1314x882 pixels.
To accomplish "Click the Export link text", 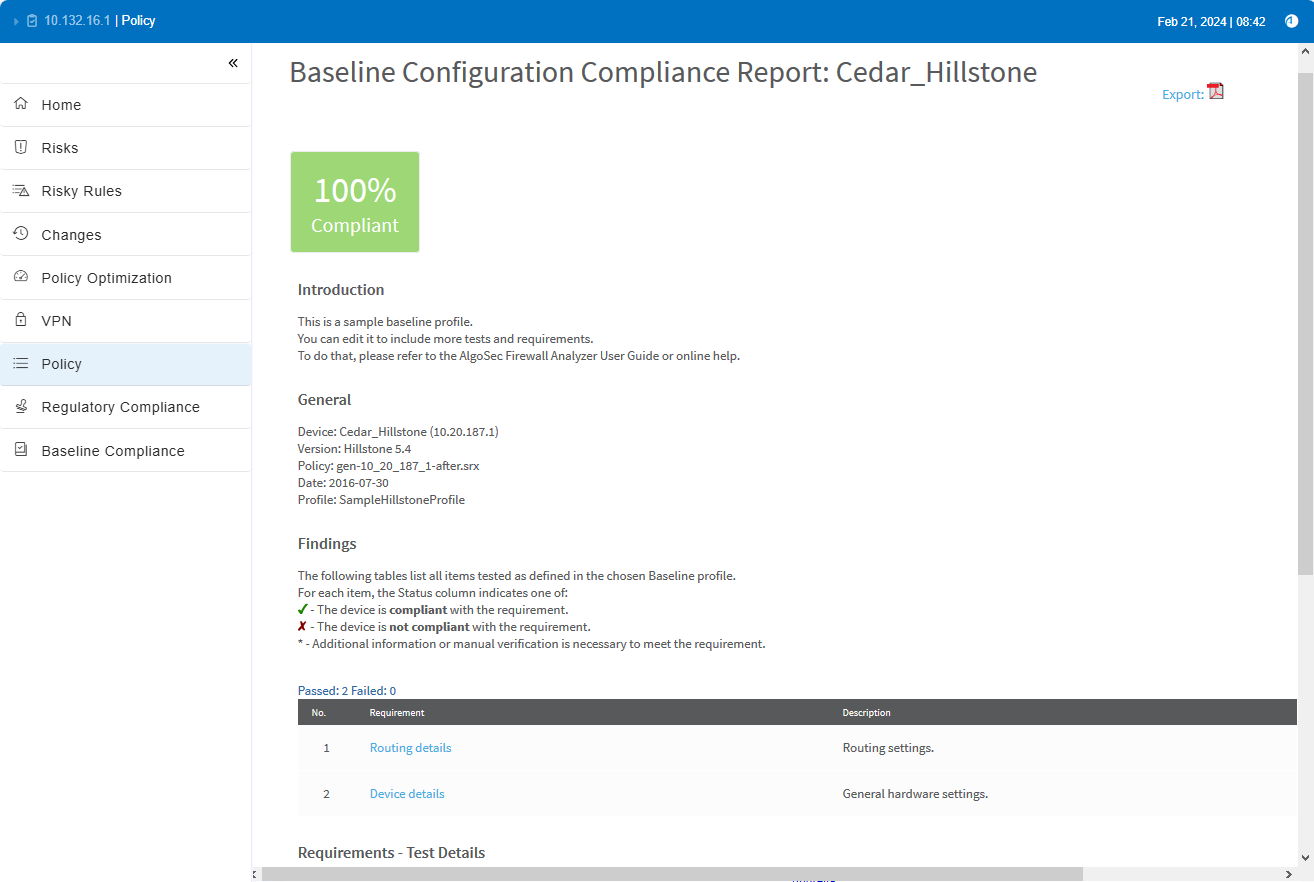I will coord(1182,95).
